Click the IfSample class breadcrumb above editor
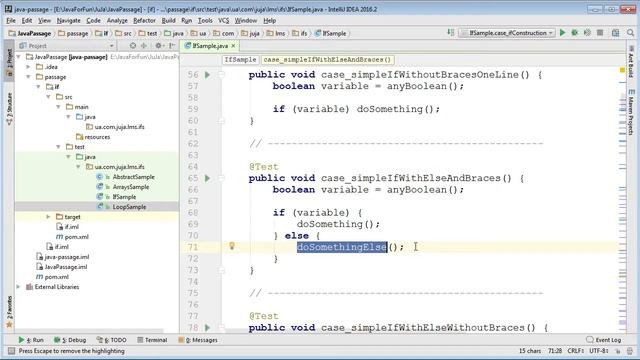The height and width of the screenshot is (360, 640). point(240,60)
